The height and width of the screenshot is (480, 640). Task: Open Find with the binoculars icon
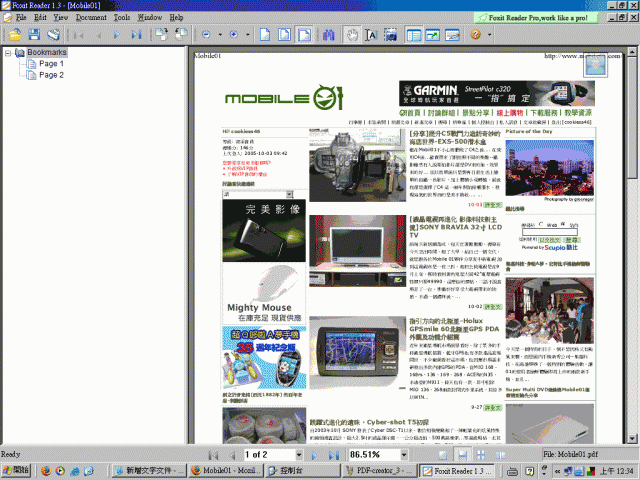click(x=329, y=35)
